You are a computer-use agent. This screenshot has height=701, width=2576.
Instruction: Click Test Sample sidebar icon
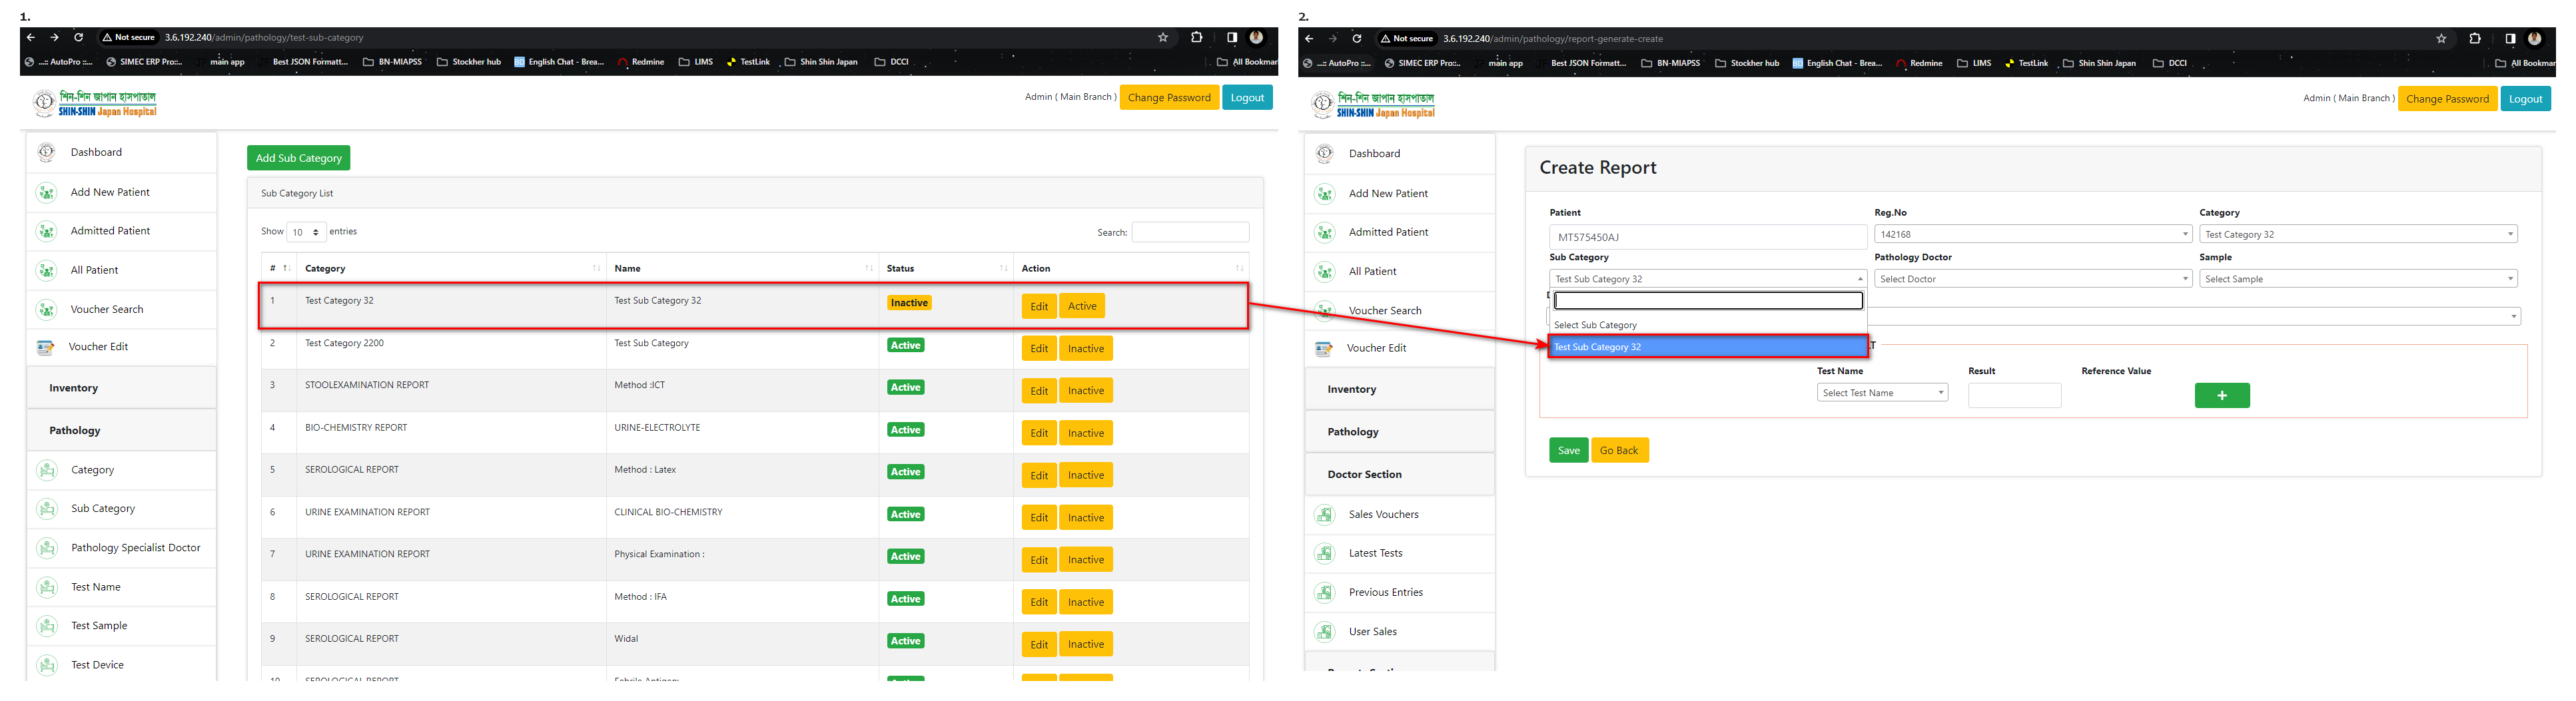click(47, 626)
